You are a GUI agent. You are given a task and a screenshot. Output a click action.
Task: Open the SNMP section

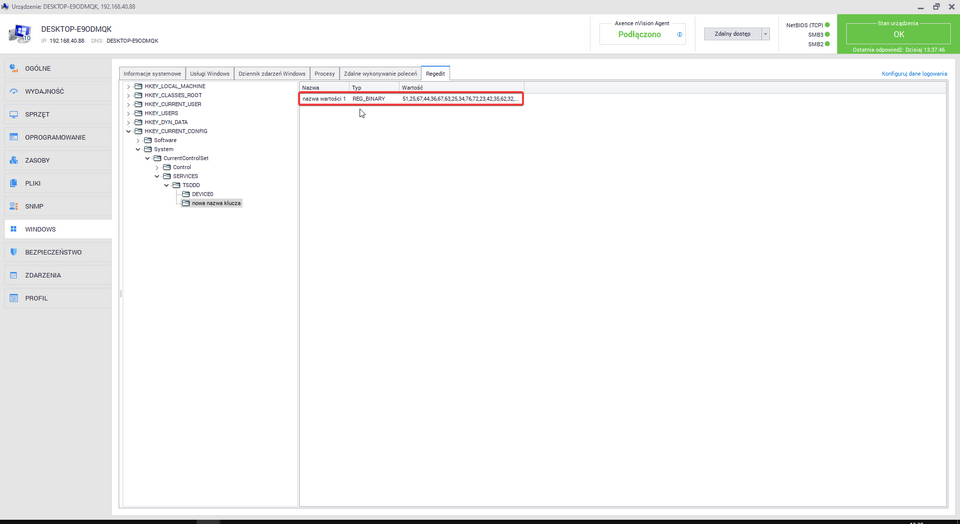[x=34, y=207]
